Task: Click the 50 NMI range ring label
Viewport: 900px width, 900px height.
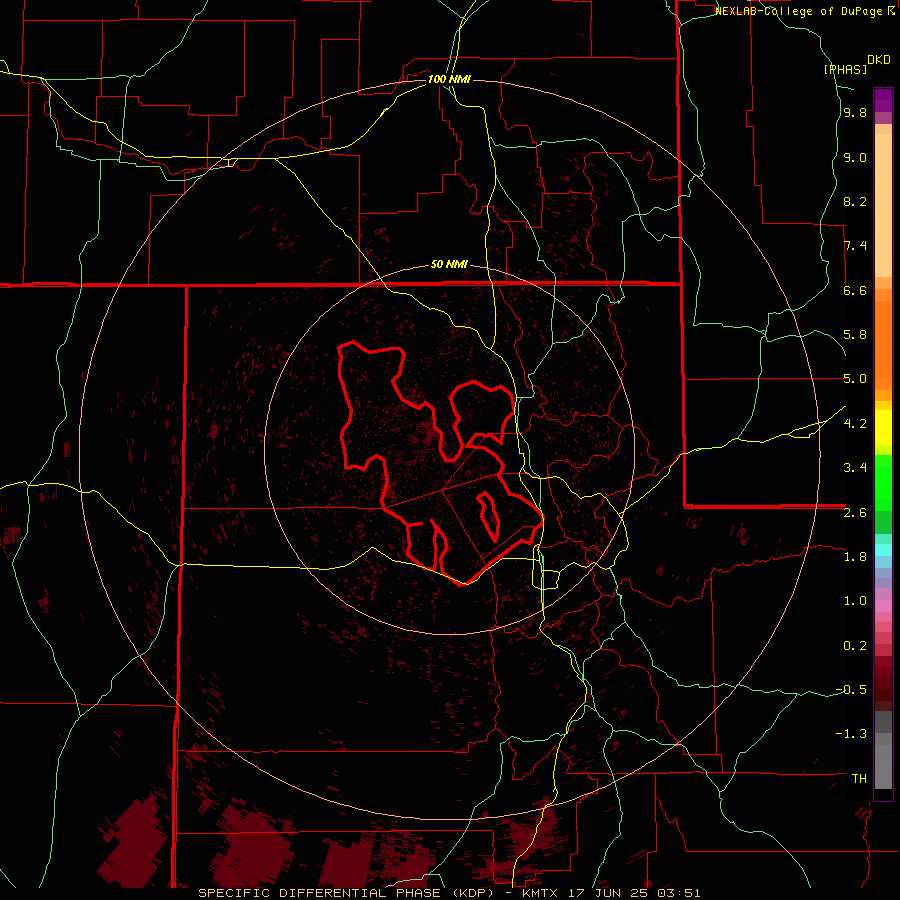Action: (449, 265)
